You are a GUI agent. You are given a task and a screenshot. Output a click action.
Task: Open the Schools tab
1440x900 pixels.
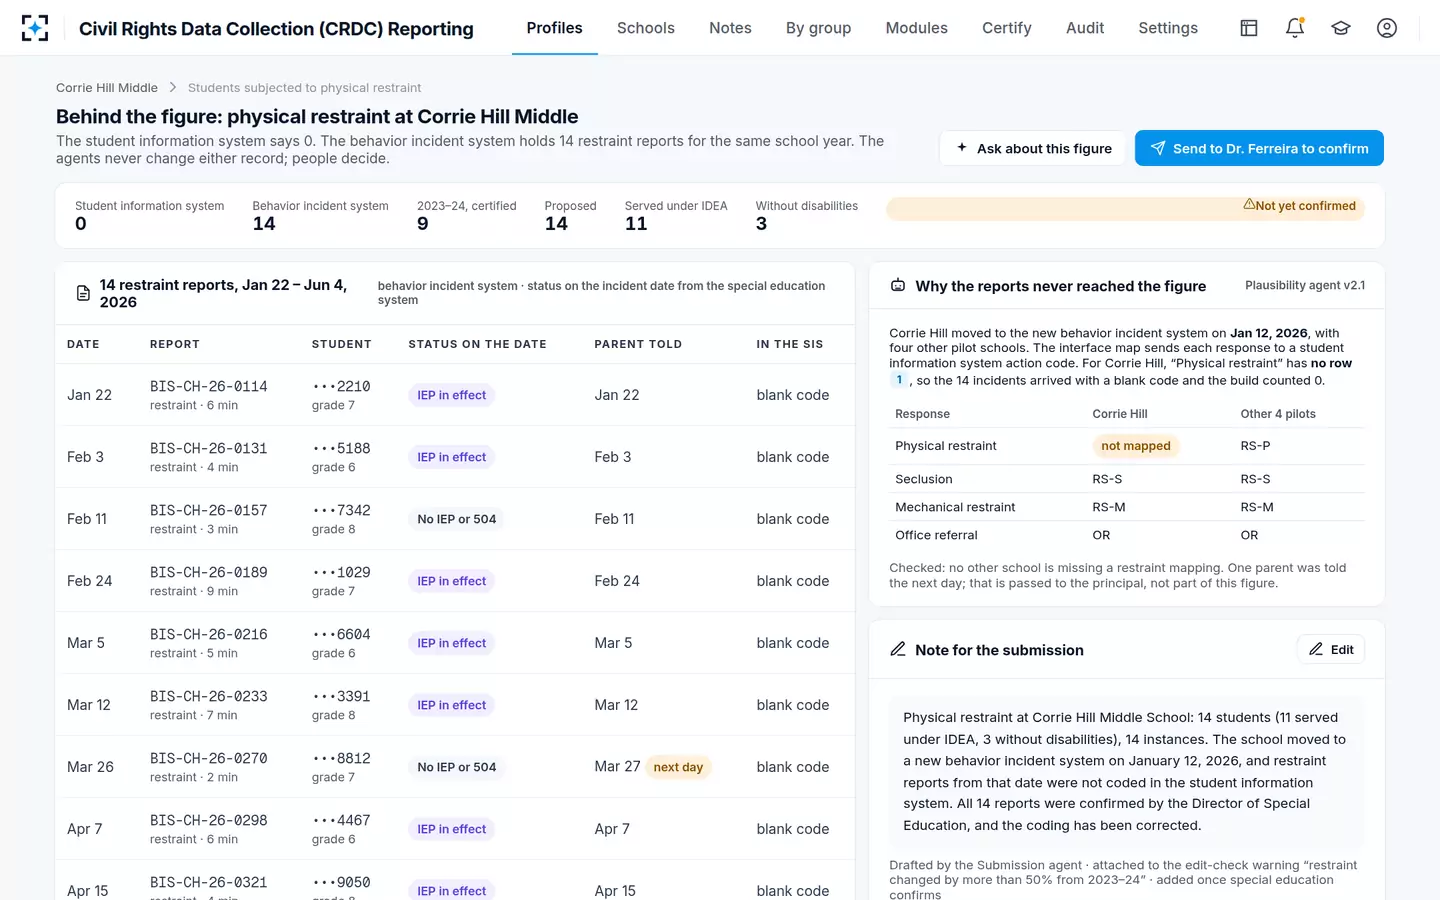coord(646,28)
